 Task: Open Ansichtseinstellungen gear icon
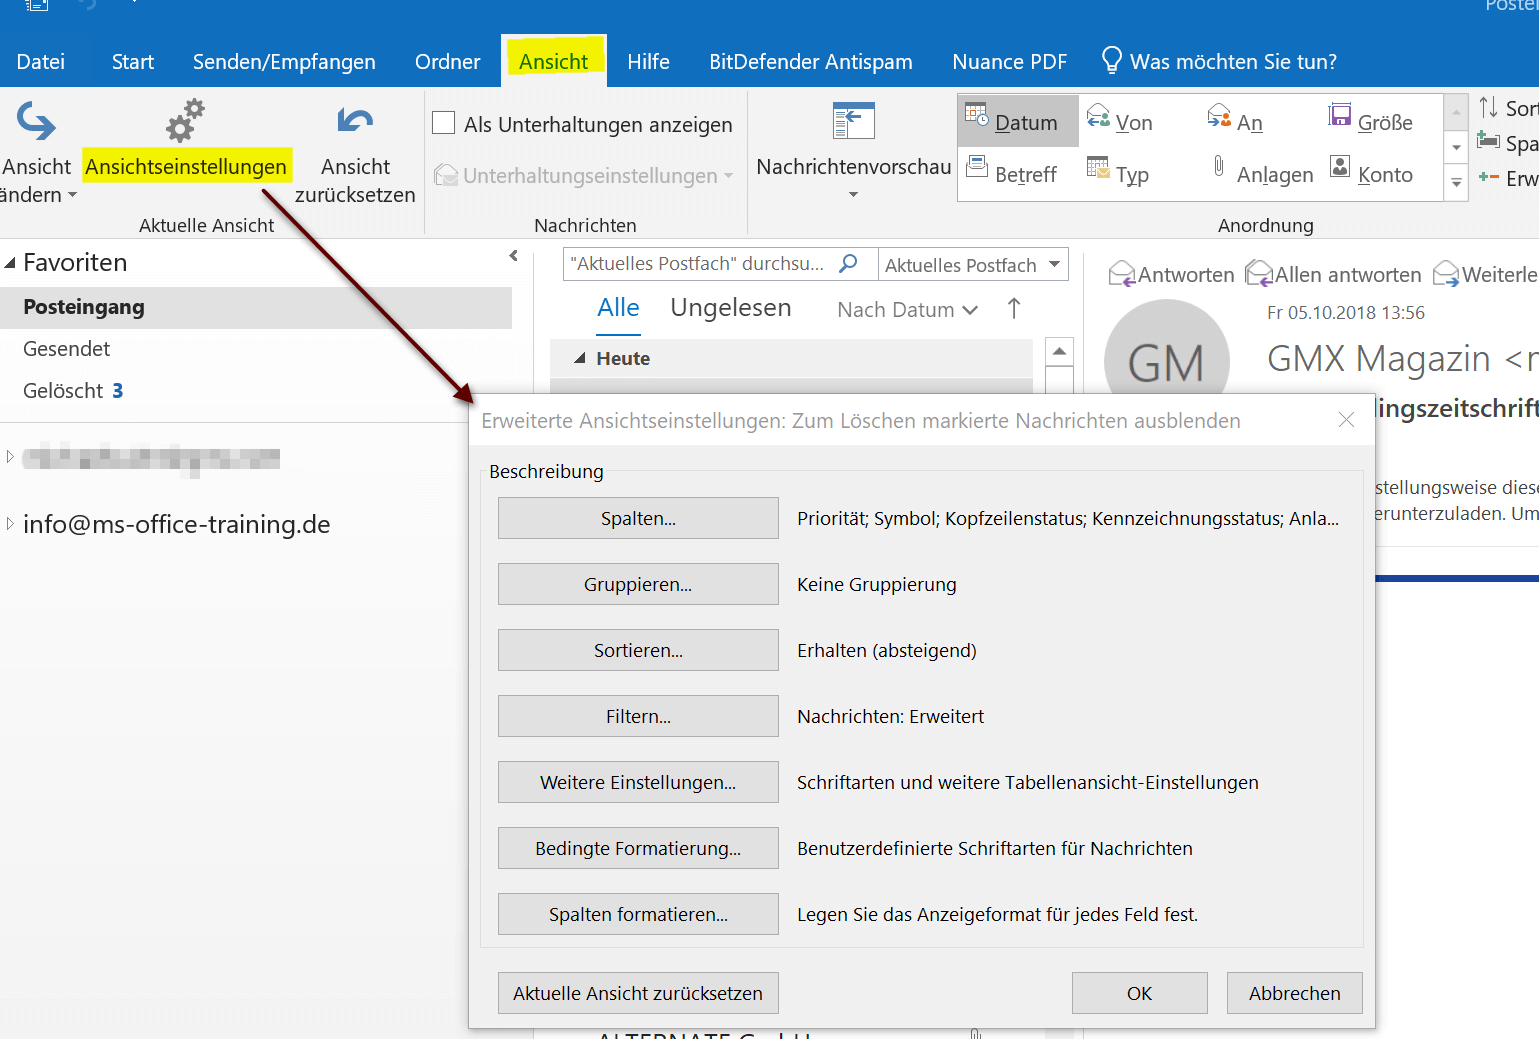click(x=185, y=121)
